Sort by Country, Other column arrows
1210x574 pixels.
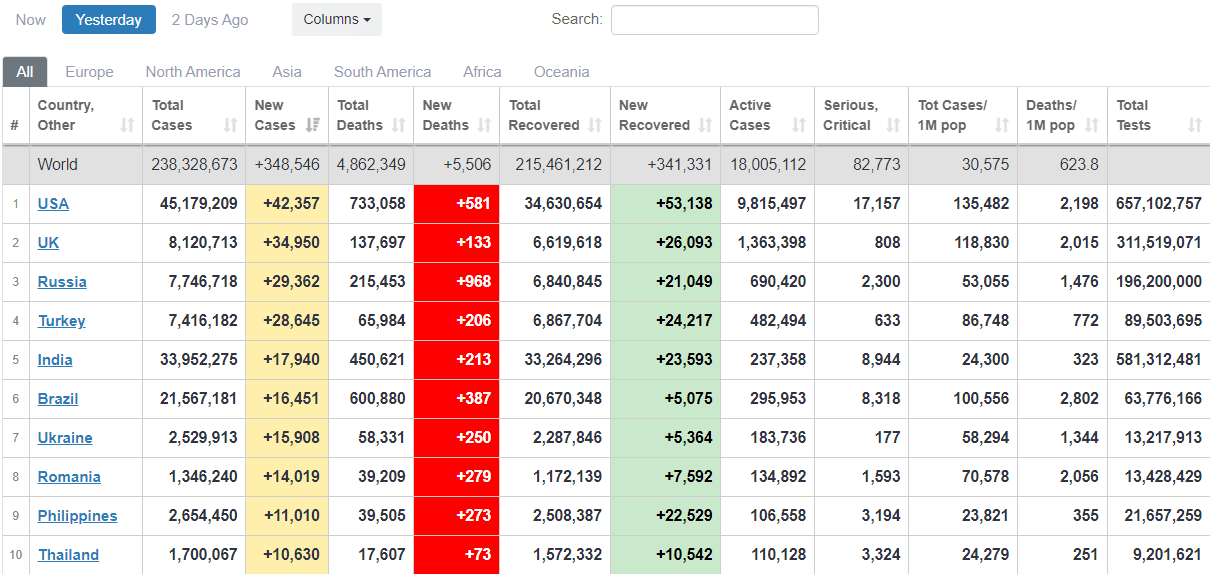tap(127, 126)
